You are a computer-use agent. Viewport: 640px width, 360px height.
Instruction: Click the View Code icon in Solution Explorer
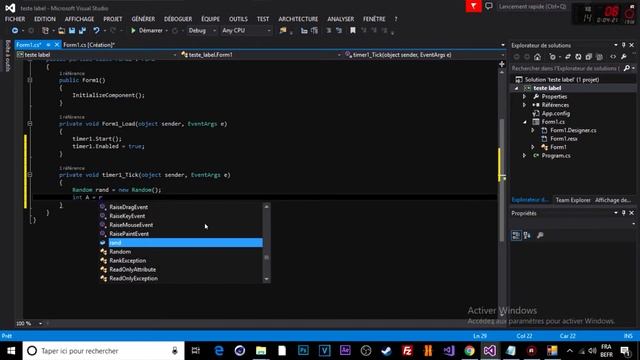[x=613, y=57]
